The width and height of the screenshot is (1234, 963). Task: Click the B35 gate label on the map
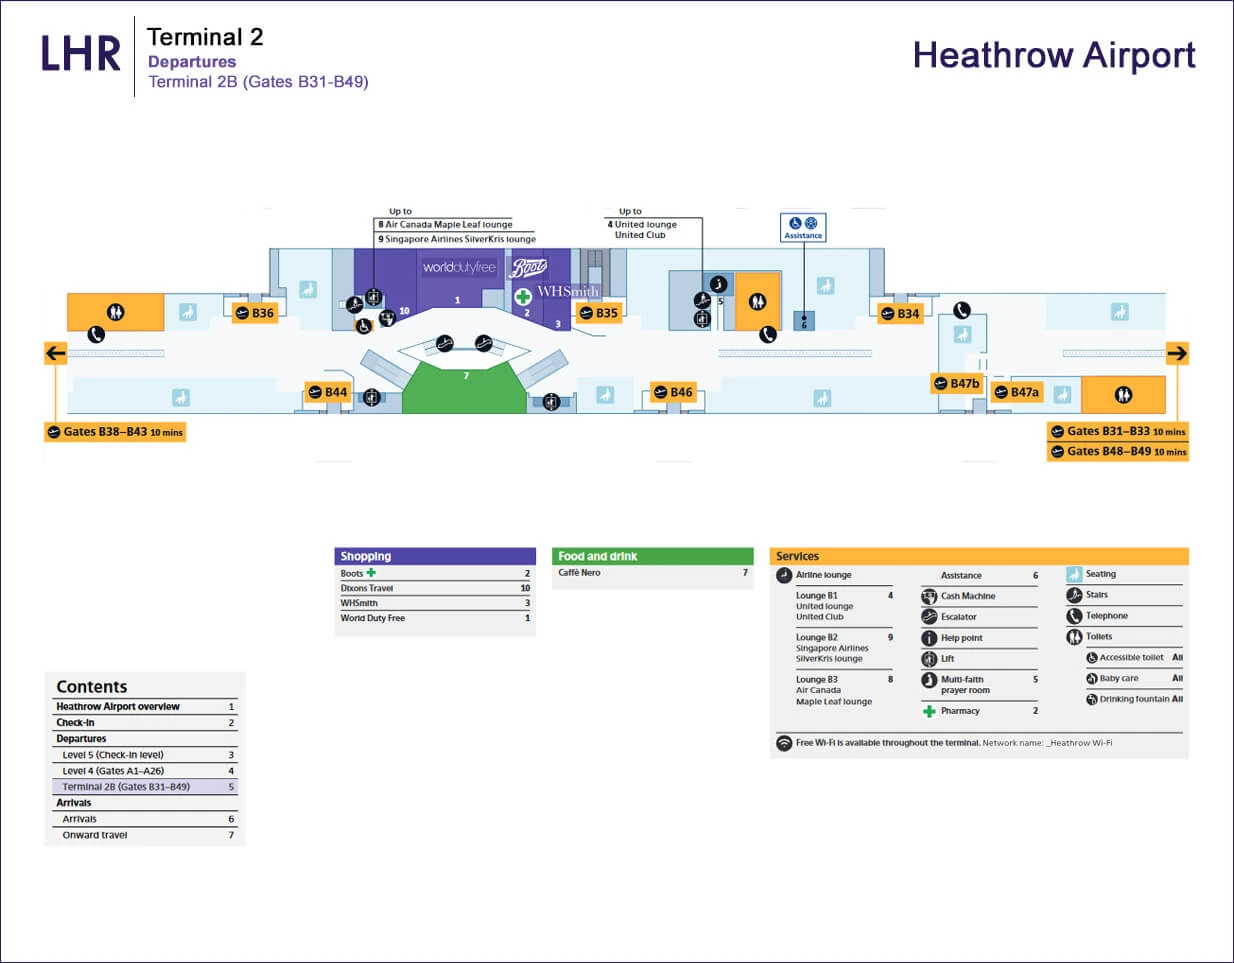pyautogui.click(x=601, y=313)
